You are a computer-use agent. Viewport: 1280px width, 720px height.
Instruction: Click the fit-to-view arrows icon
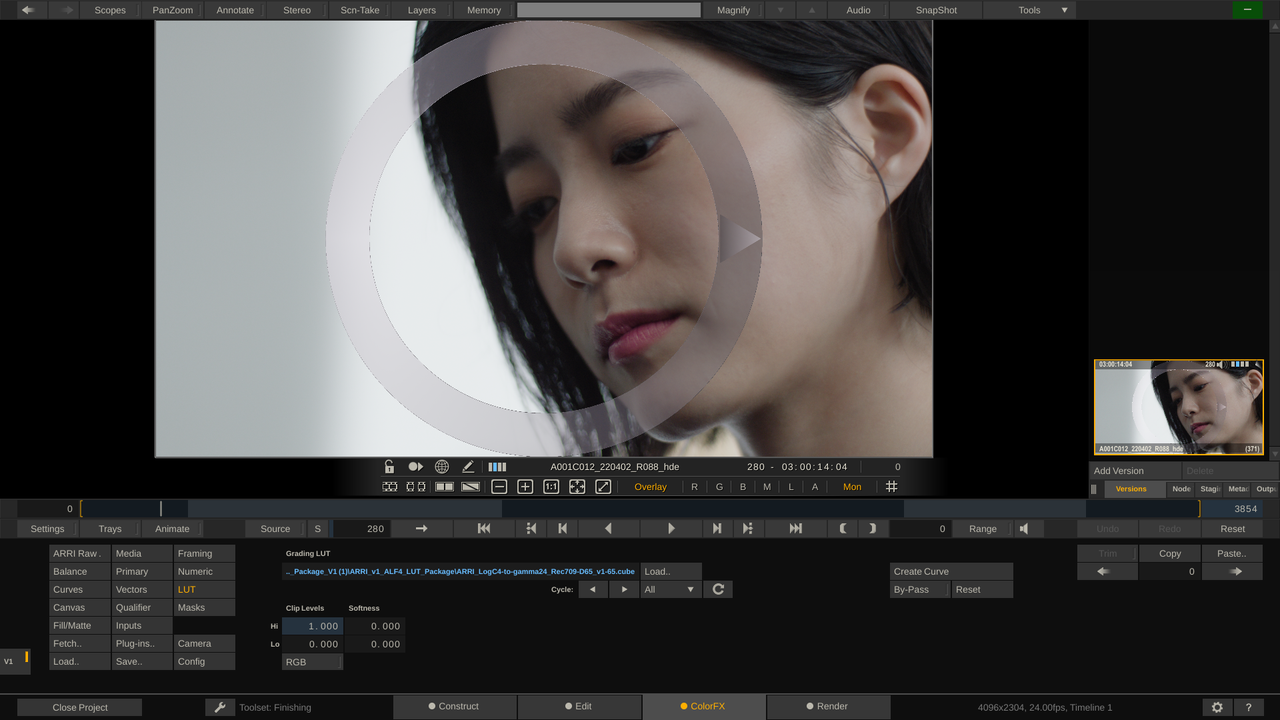coord(577,487)
